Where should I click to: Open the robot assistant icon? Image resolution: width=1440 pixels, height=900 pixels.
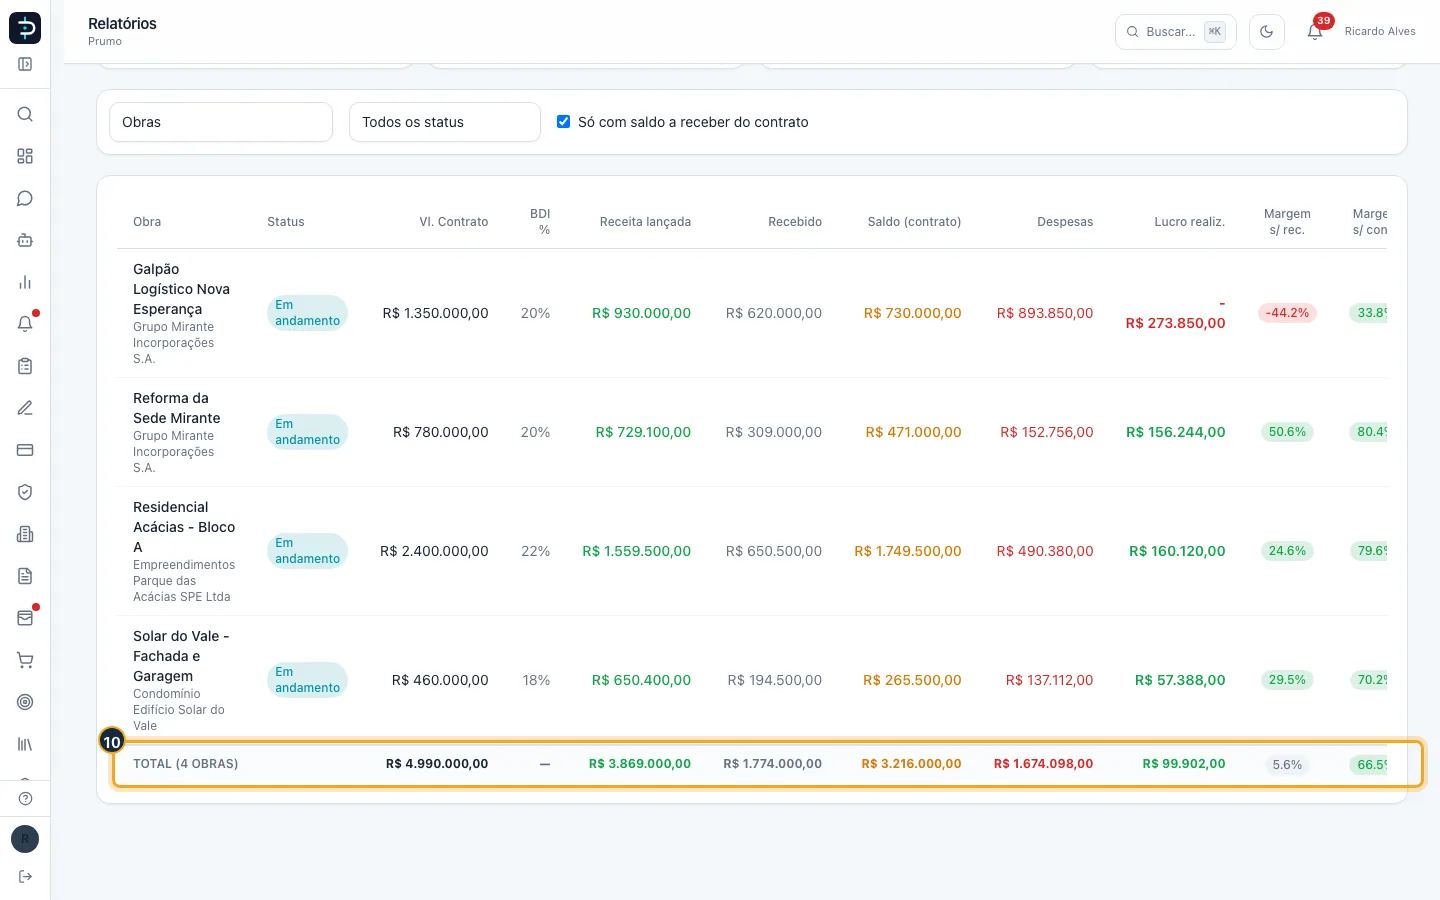[x=25, y=240]
